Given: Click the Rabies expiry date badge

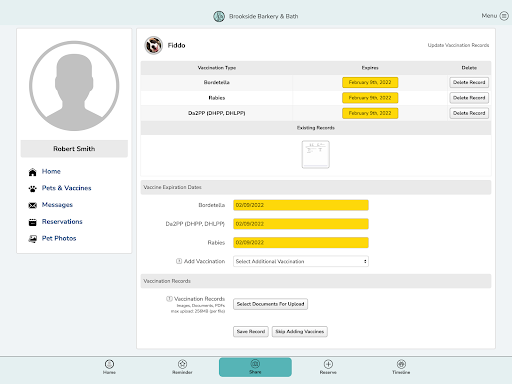Looking at the screenshot, I should [370, 98].
